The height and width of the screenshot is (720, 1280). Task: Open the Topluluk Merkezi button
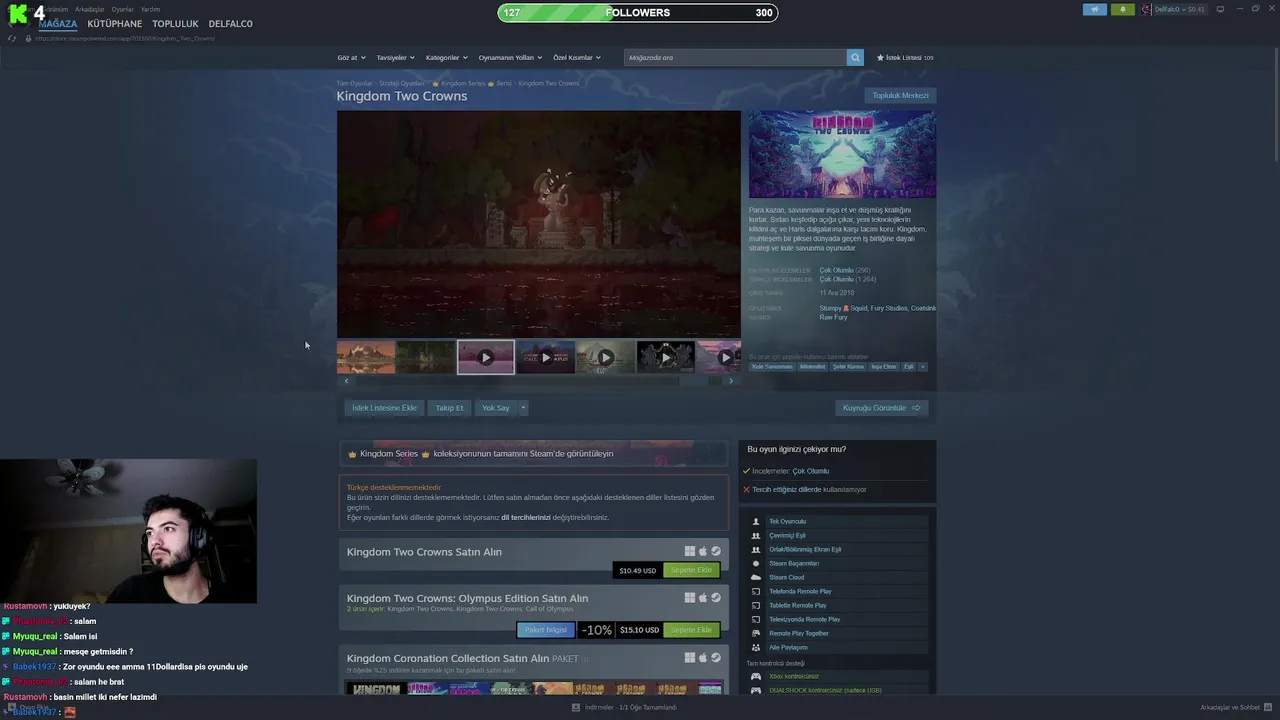coord(900,96)
